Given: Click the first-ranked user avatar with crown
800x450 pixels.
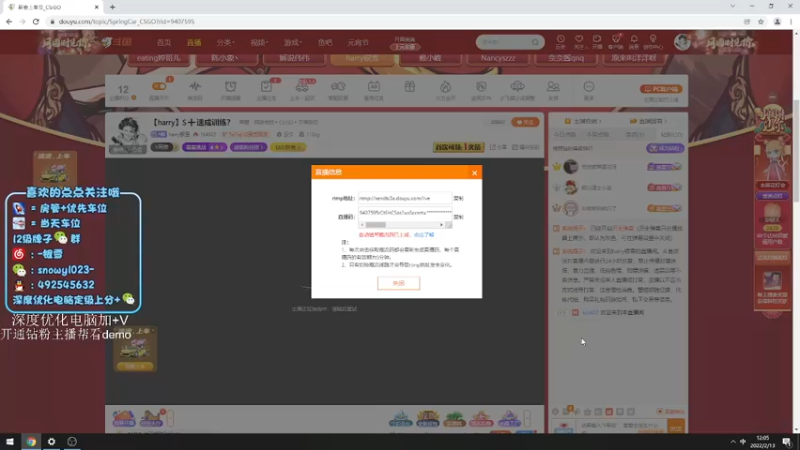Looking at the screenshot, I should click(x=570, y=166).
